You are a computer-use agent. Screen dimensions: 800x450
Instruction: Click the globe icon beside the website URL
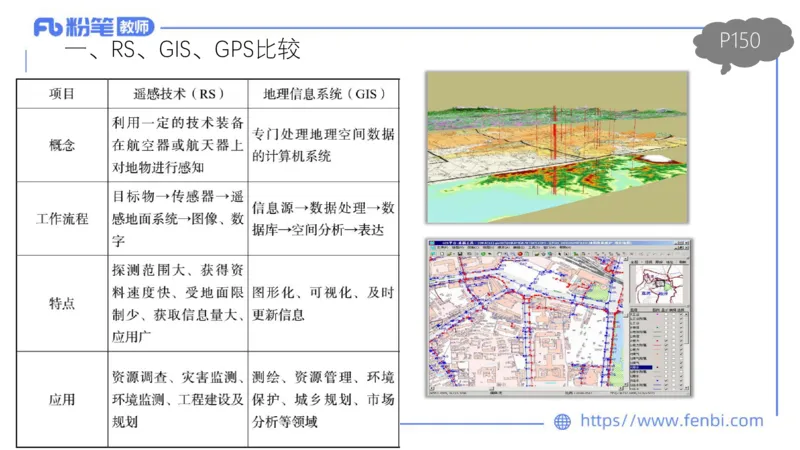tap(562, 421)
